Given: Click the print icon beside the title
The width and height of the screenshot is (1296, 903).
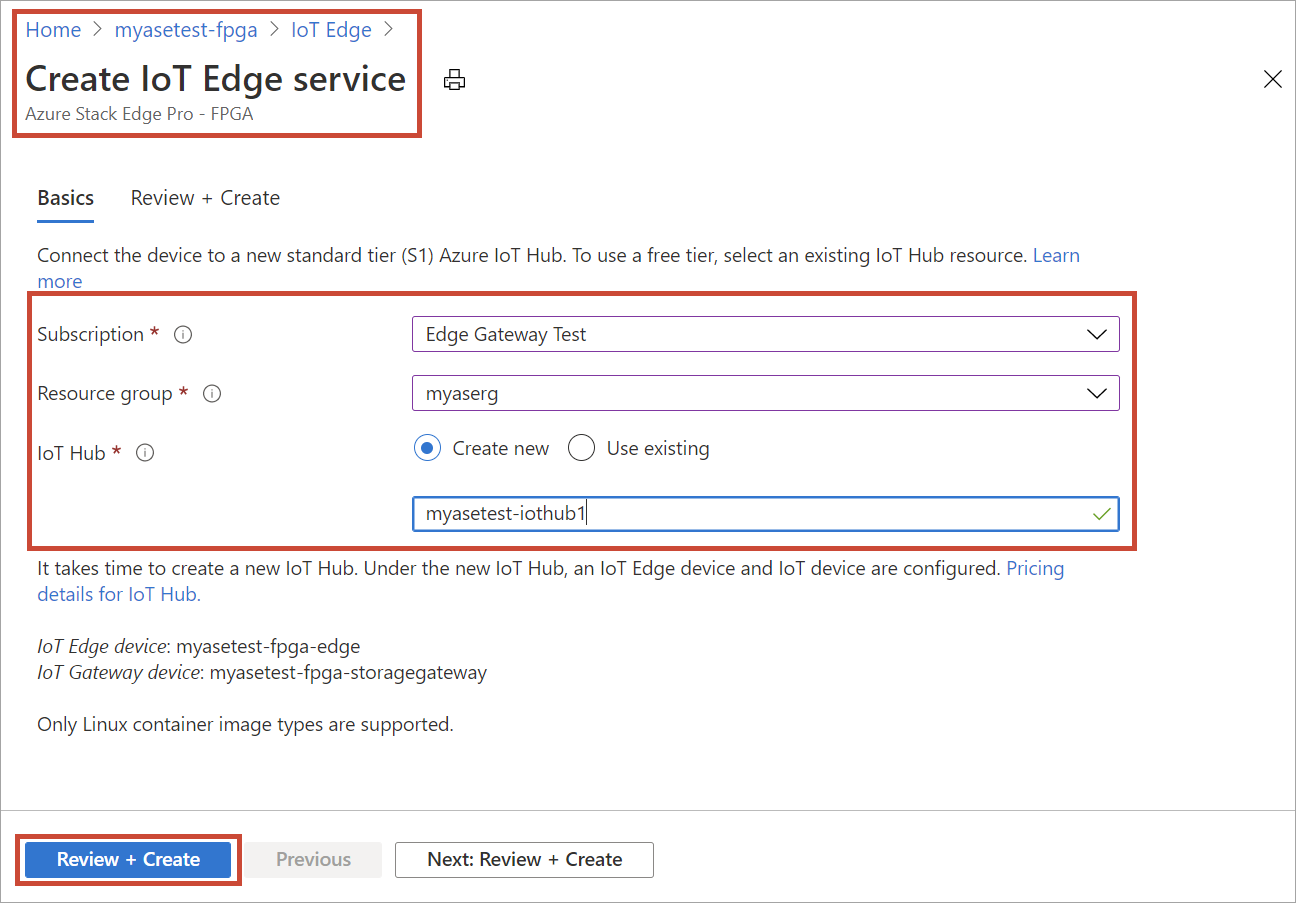Looking at the screenshot, I should click(455, 80).
